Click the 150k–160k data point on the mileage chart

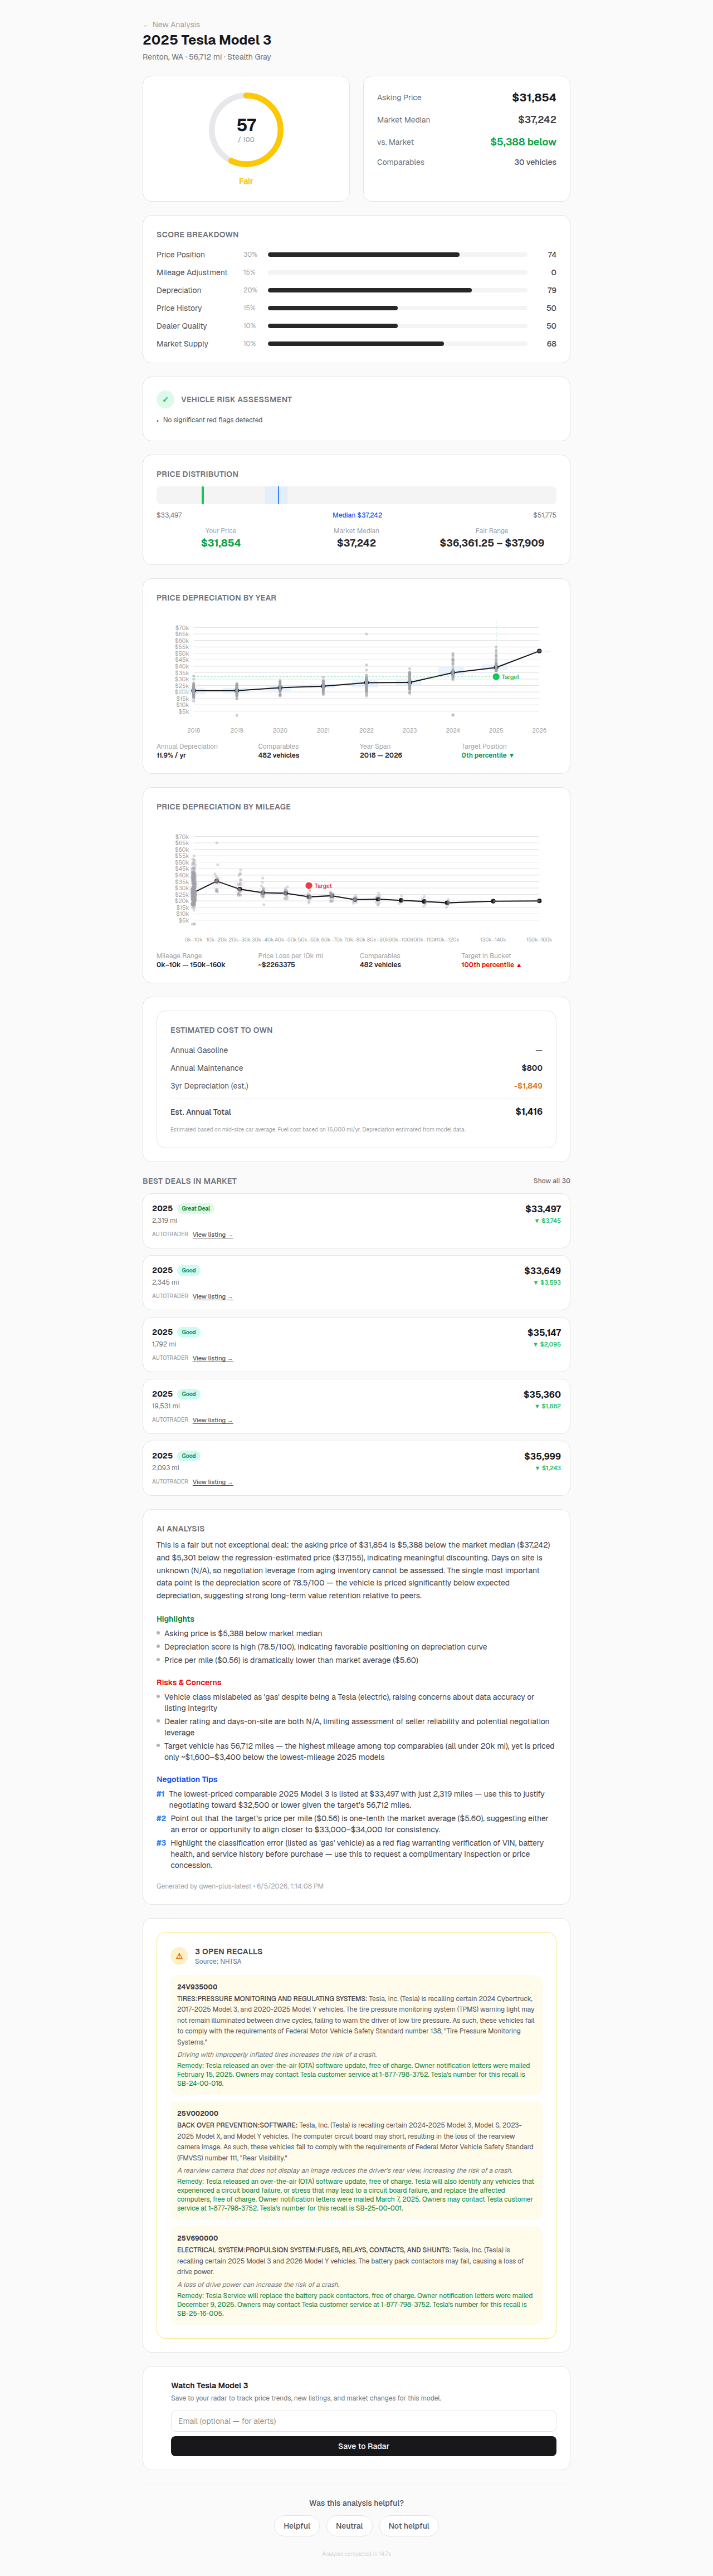click(539, 901)
